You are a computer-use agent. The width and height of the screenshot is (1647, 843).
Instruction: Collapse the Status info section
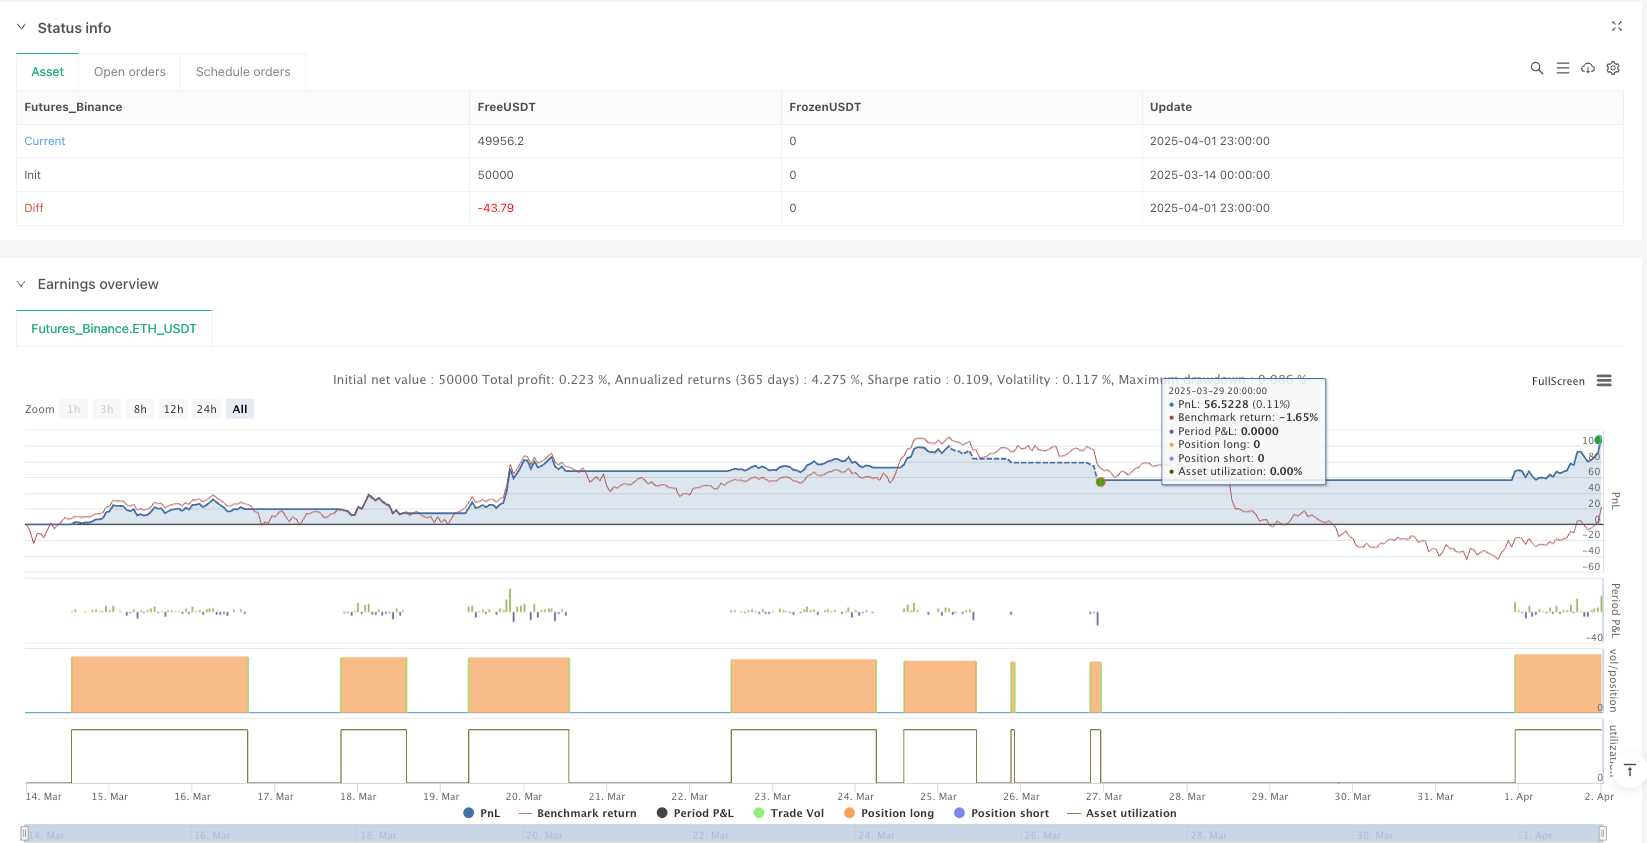(22, 28)
